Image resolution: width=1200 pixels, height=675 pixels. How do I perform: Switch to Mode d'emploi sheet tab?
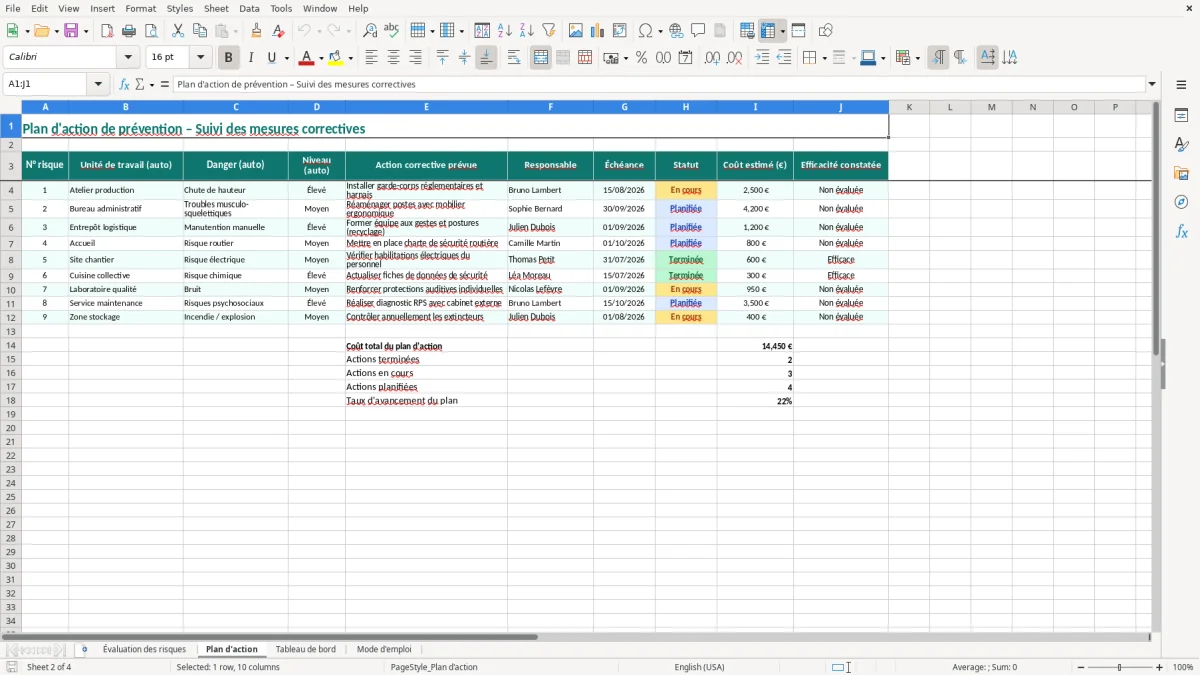(384, 649)
